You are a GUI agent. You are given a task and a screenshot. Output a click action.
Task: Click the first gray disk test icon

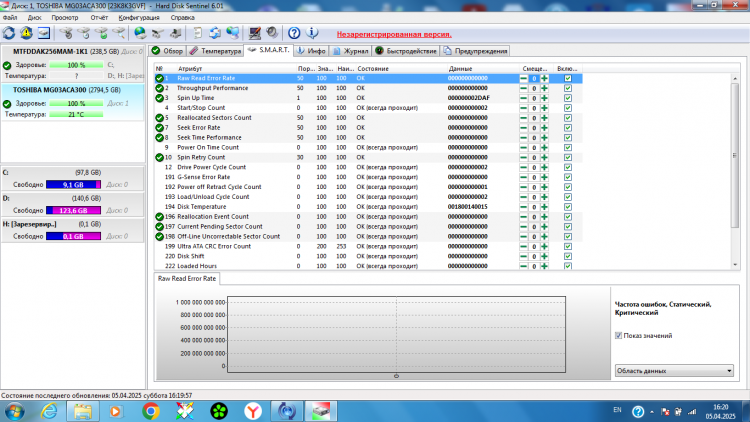point(66,33)
